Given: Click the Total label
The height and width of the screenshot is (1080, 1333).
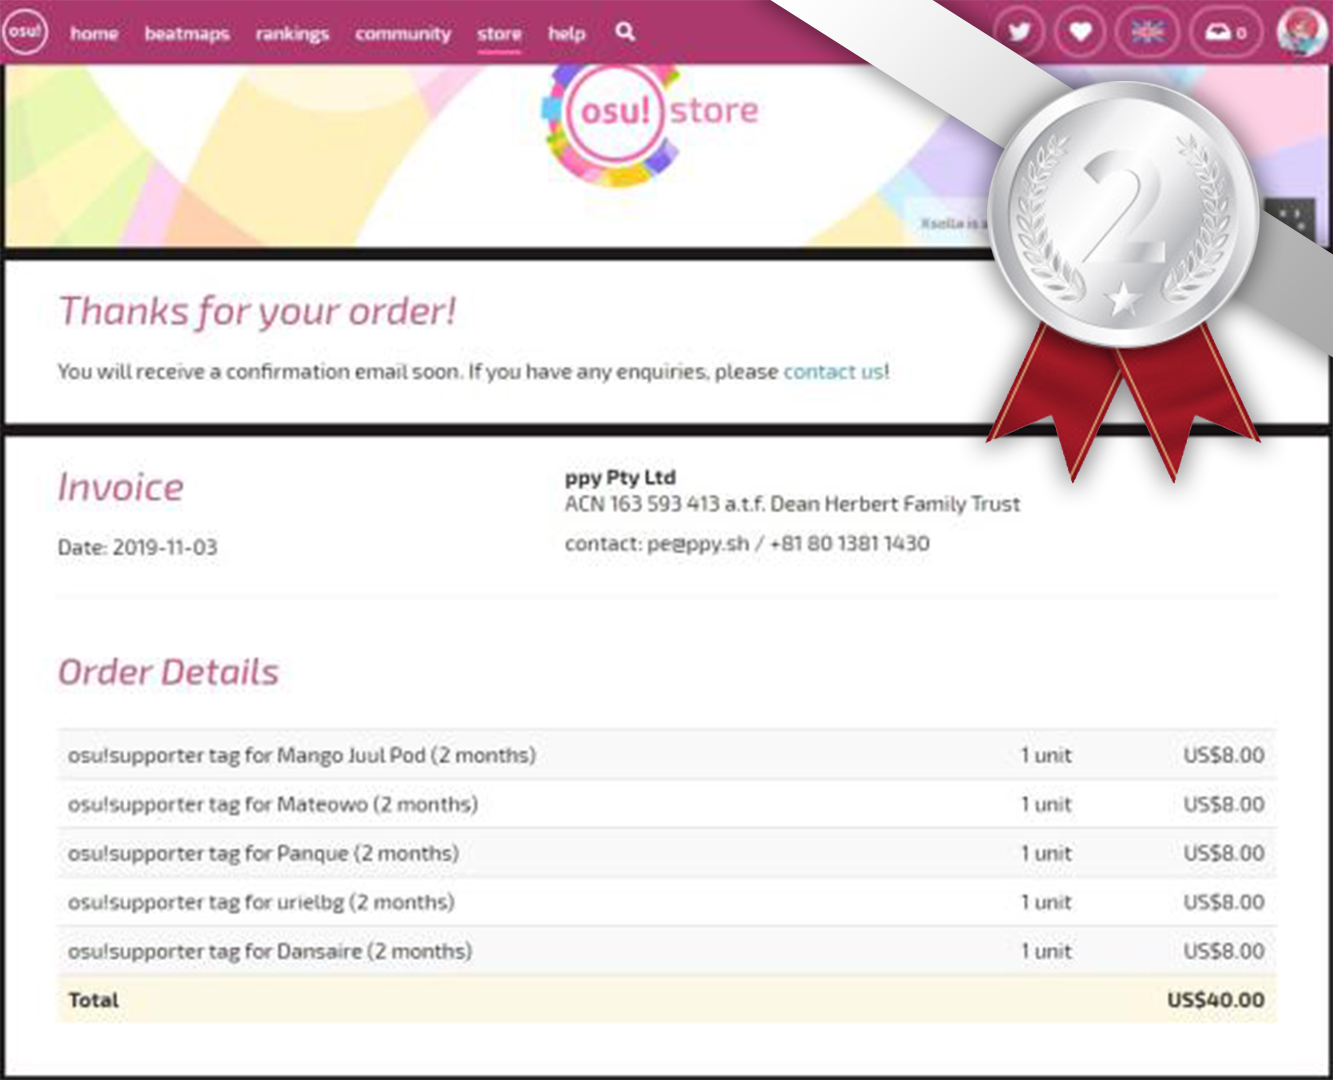Looking at the screenshot, I should pyautogui.click(x=93, y=1000).
